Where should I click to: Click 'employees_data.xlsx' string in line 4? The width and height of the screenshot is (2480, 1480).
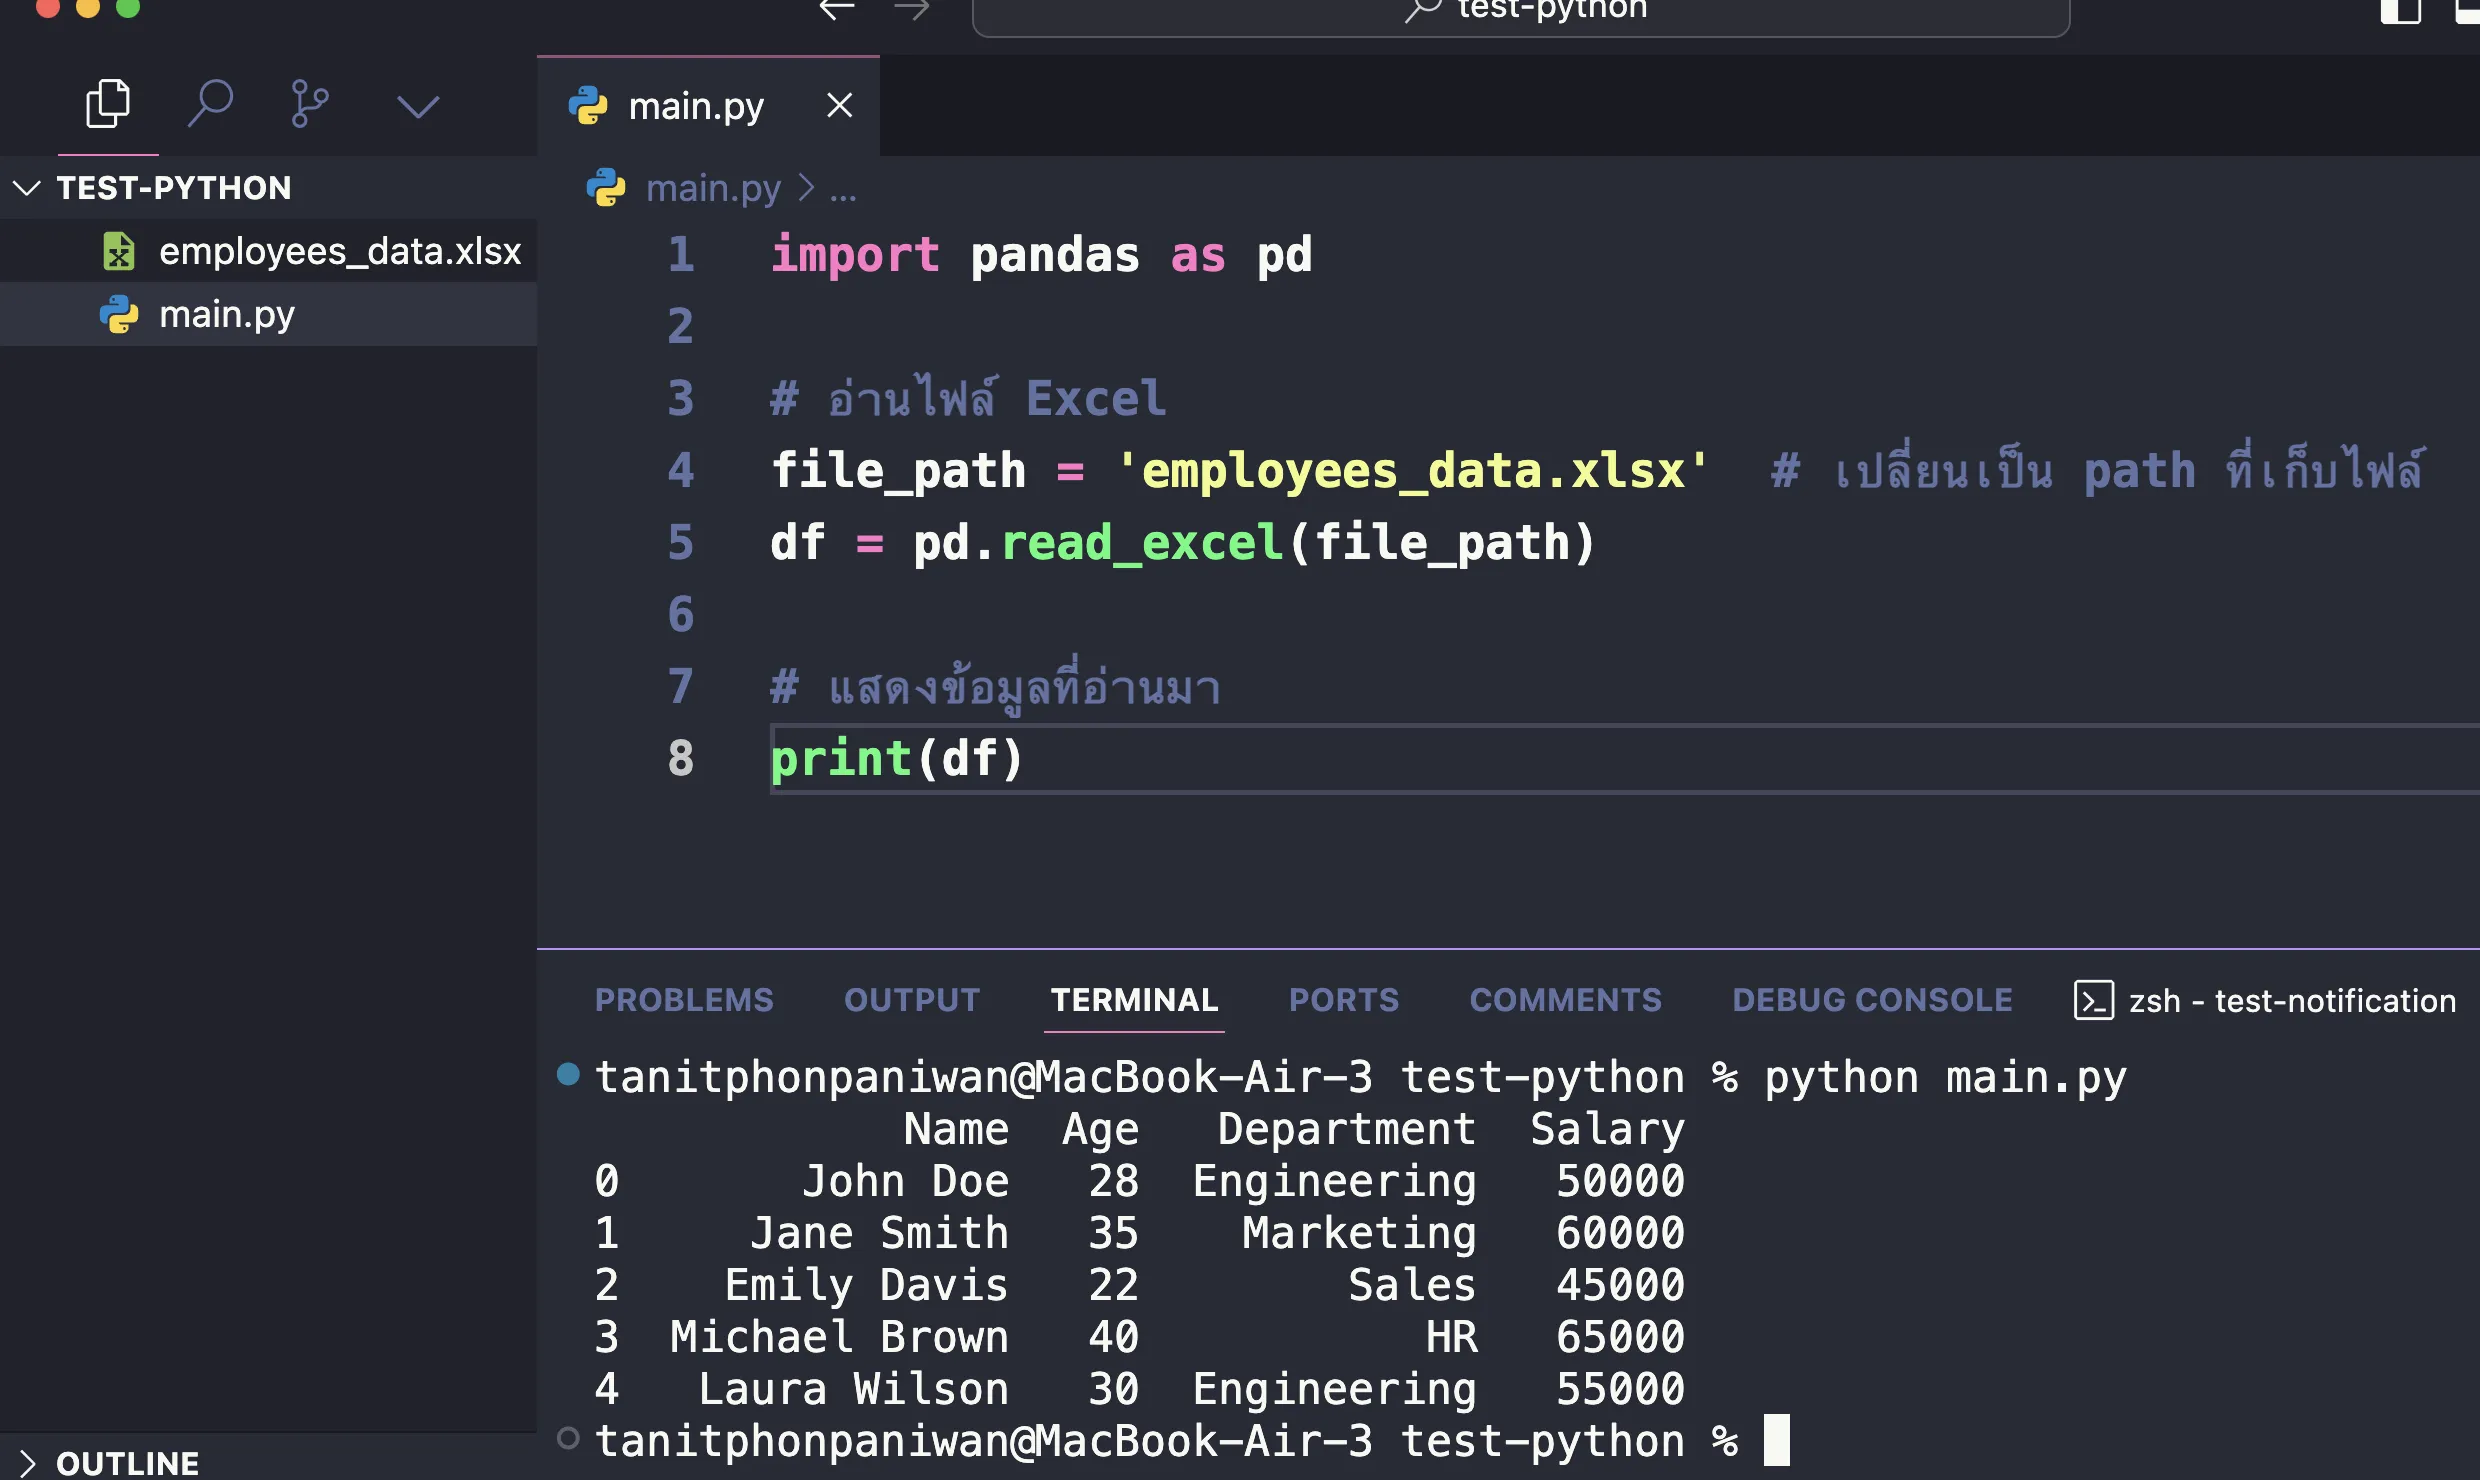click(x=1412, y=470)
